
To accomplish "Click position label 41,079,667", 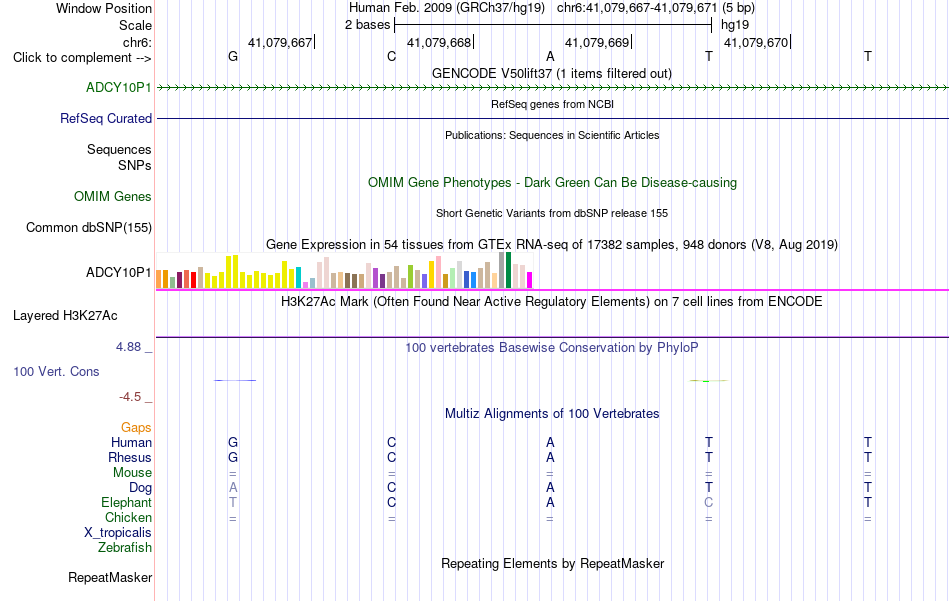I will pos(280,42).
